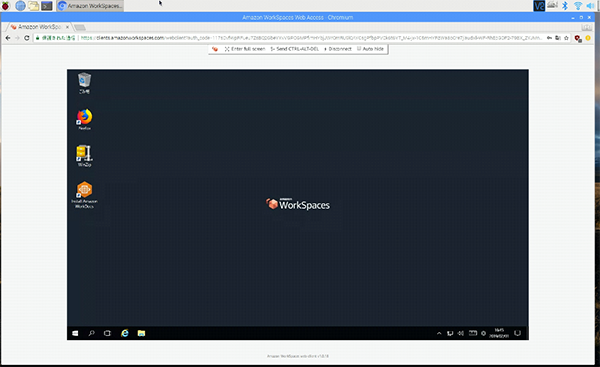The width and height of the screenshot is (600, 367).
Task: Open the Windows Action Center notifications
Action: tap(517, 333)
